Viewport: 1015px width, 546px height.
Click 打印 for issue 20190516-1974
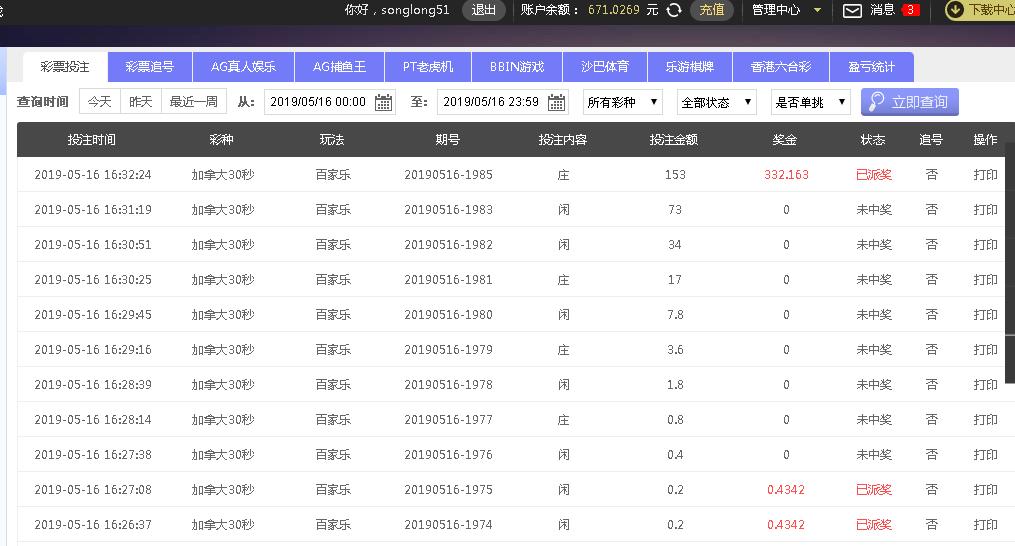[985, 525]
